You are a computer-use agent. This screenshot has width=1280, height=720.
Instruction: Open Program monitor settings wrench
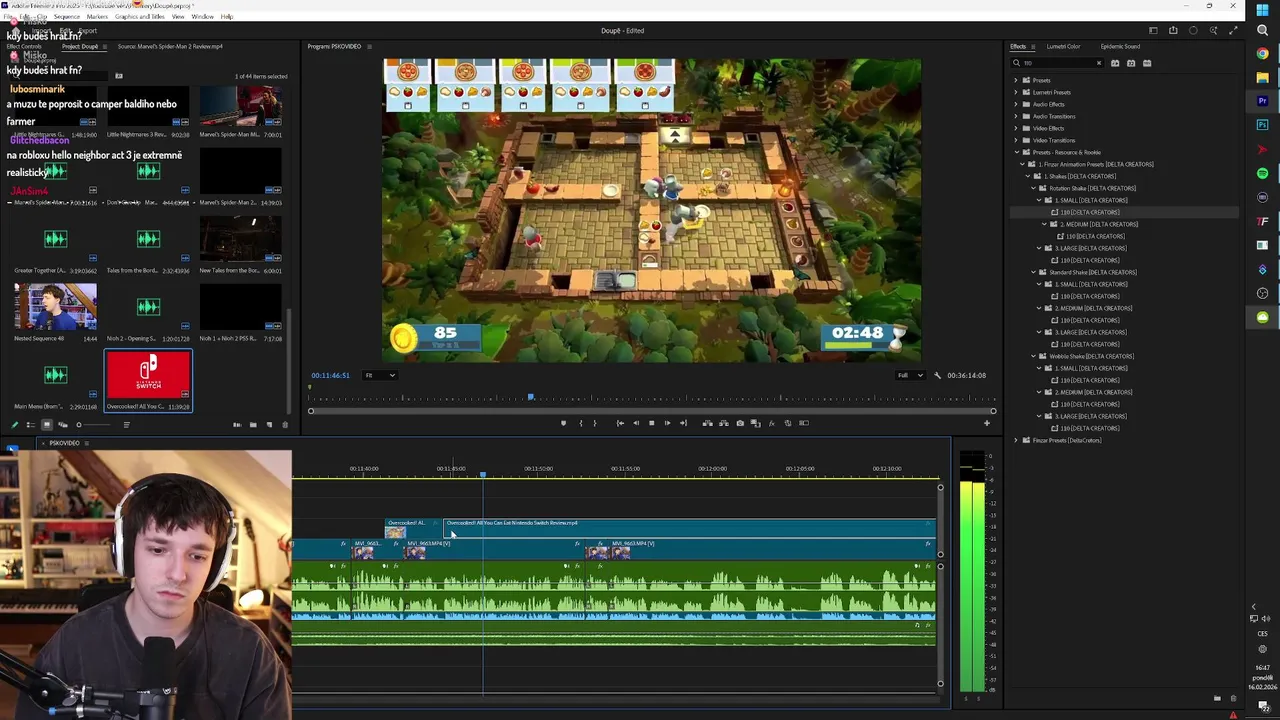click(x=937, y=375)
